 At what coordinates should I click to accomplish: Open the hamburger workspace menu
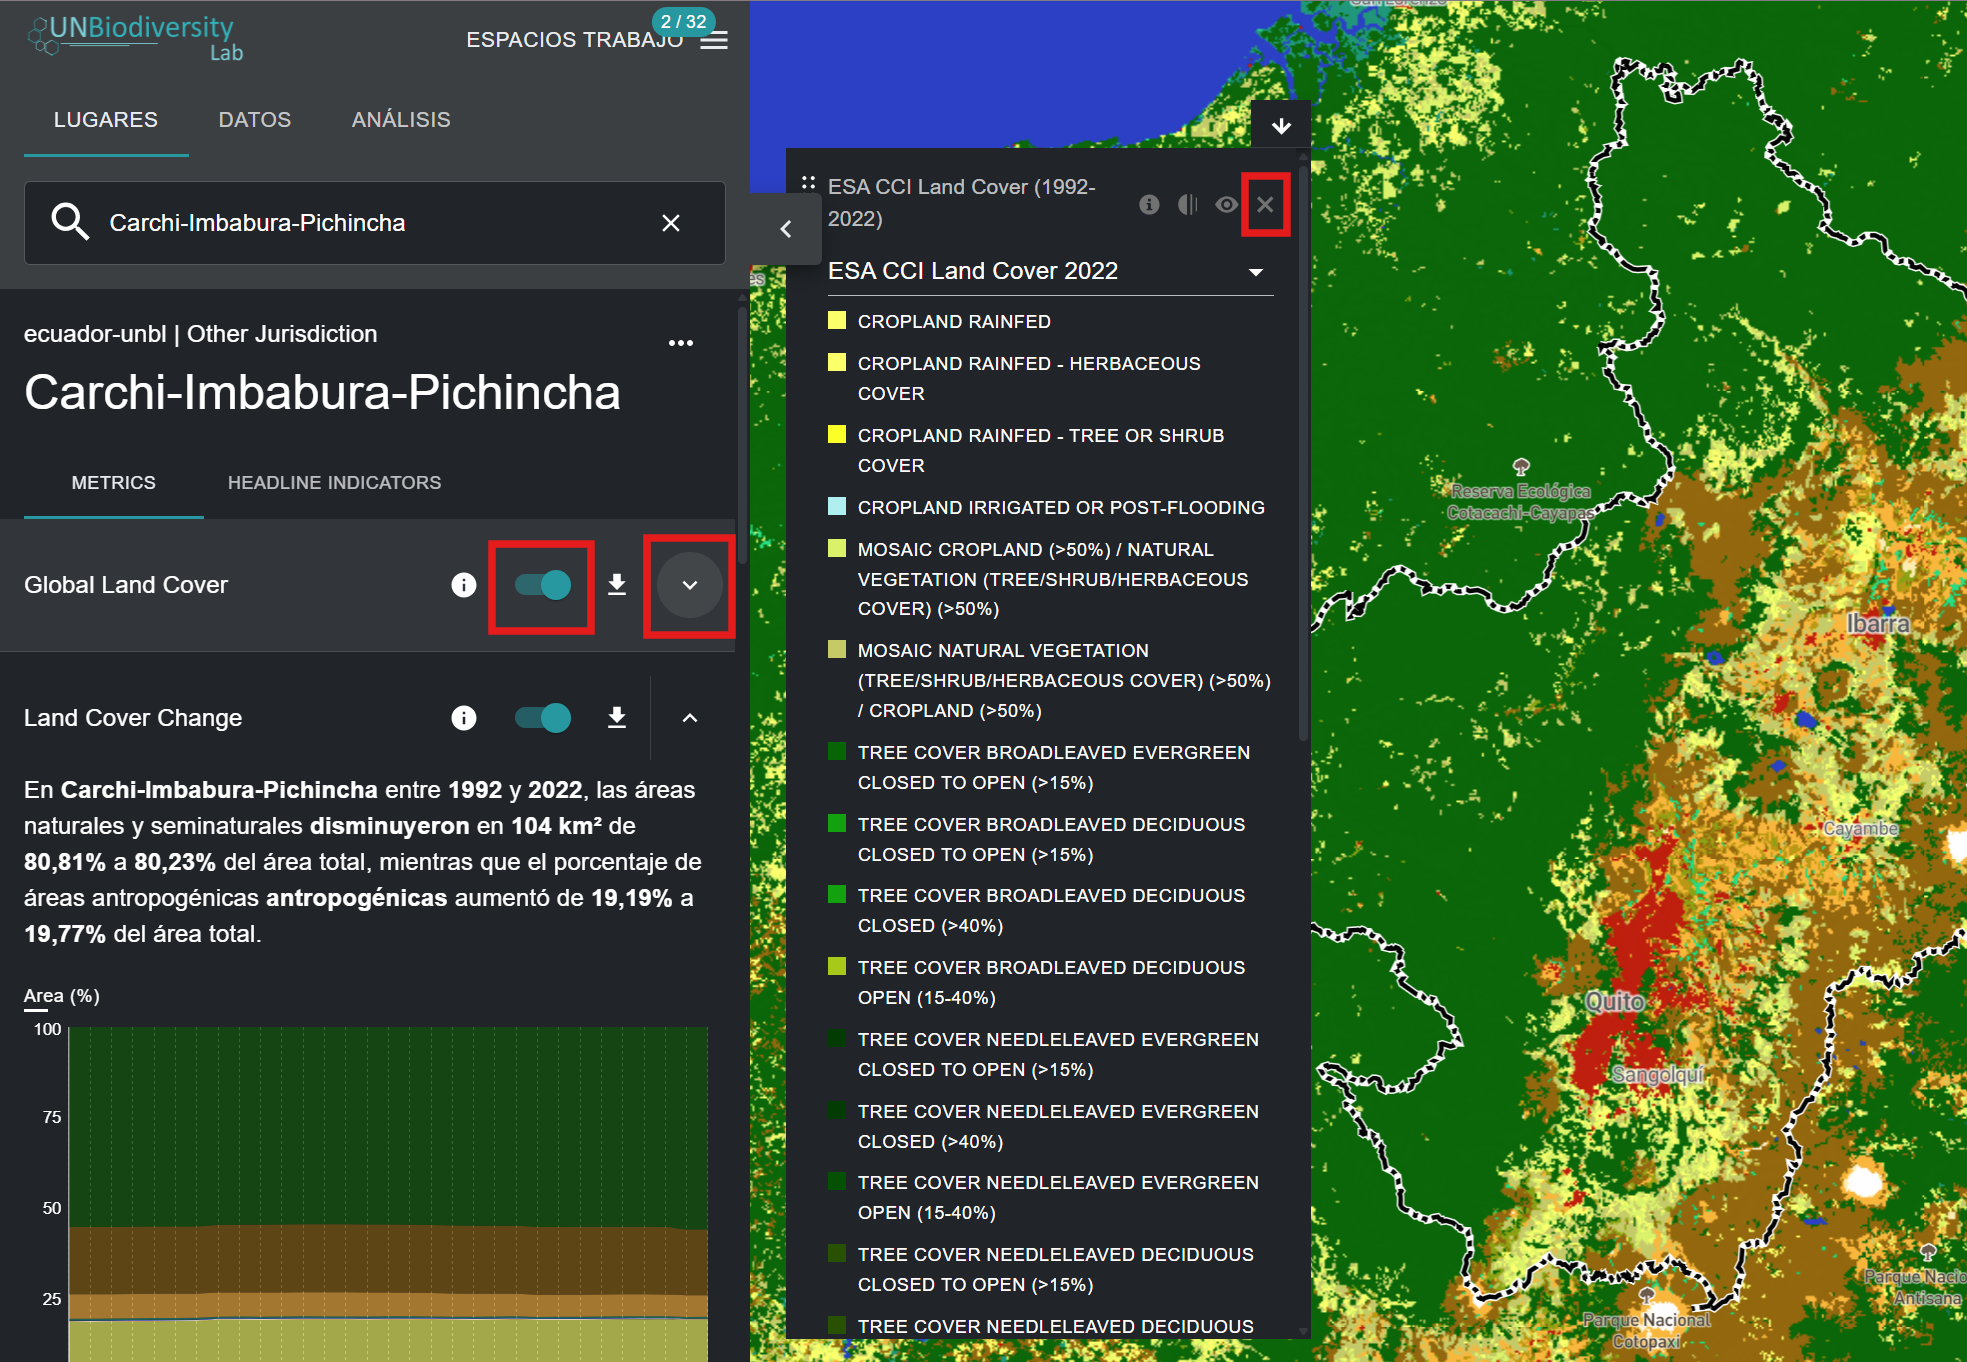pyautogui.click(x=714, y=41)
